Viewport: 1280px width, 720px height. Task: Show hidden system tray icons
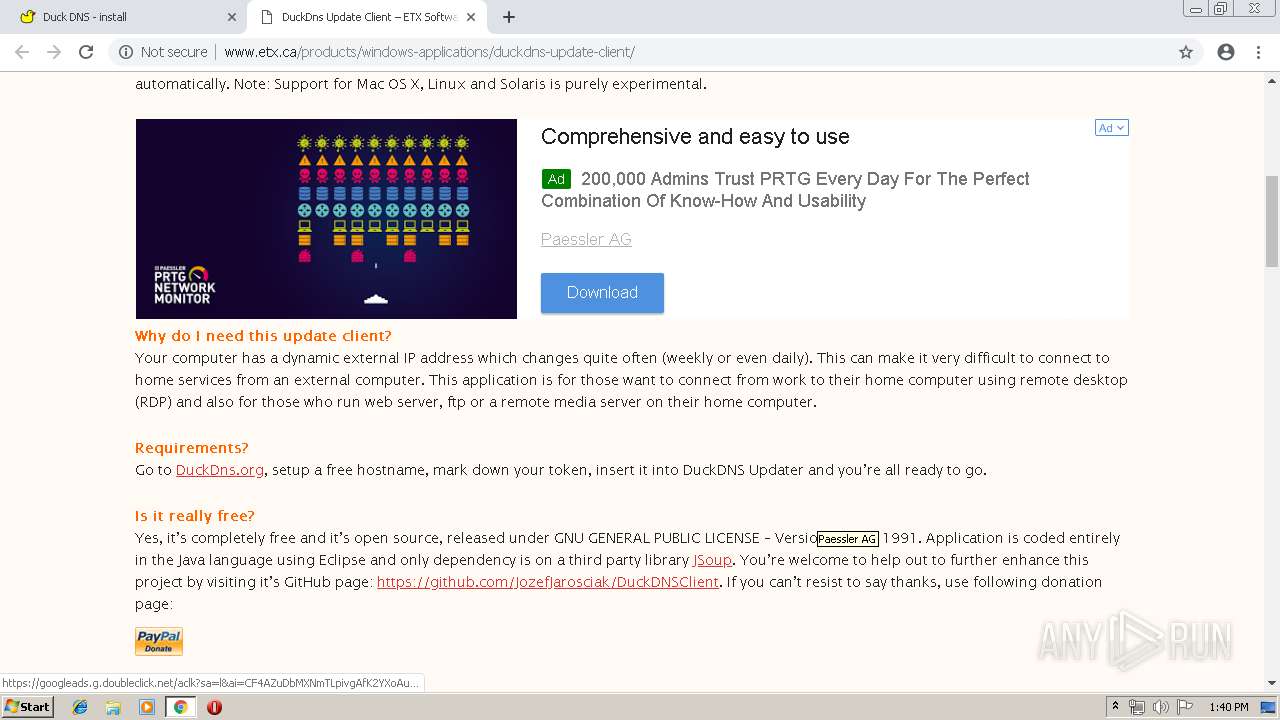pyautogui.click(x=1115, y=707)
